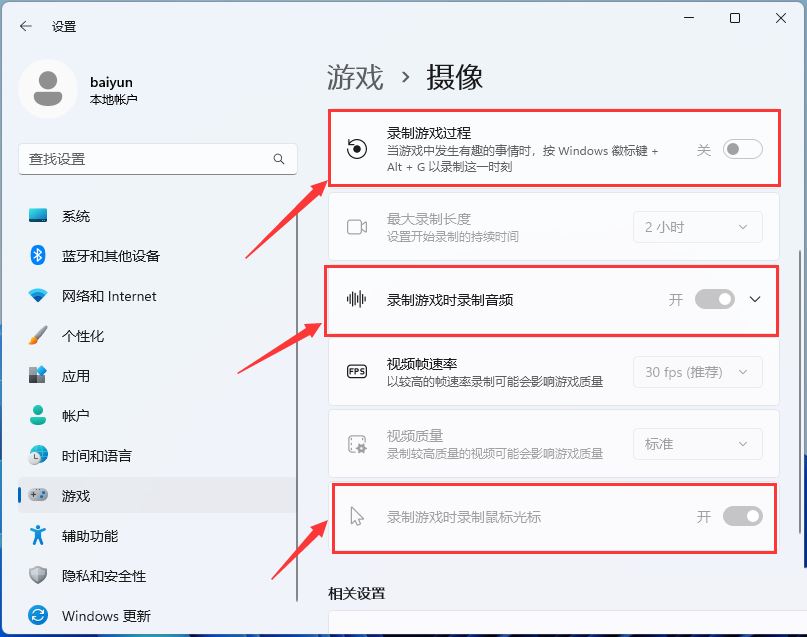Viewport: 807px width, 637px height.
Task: Click the video quality icon beside 视频质量
Action: (x=359, y=443)
